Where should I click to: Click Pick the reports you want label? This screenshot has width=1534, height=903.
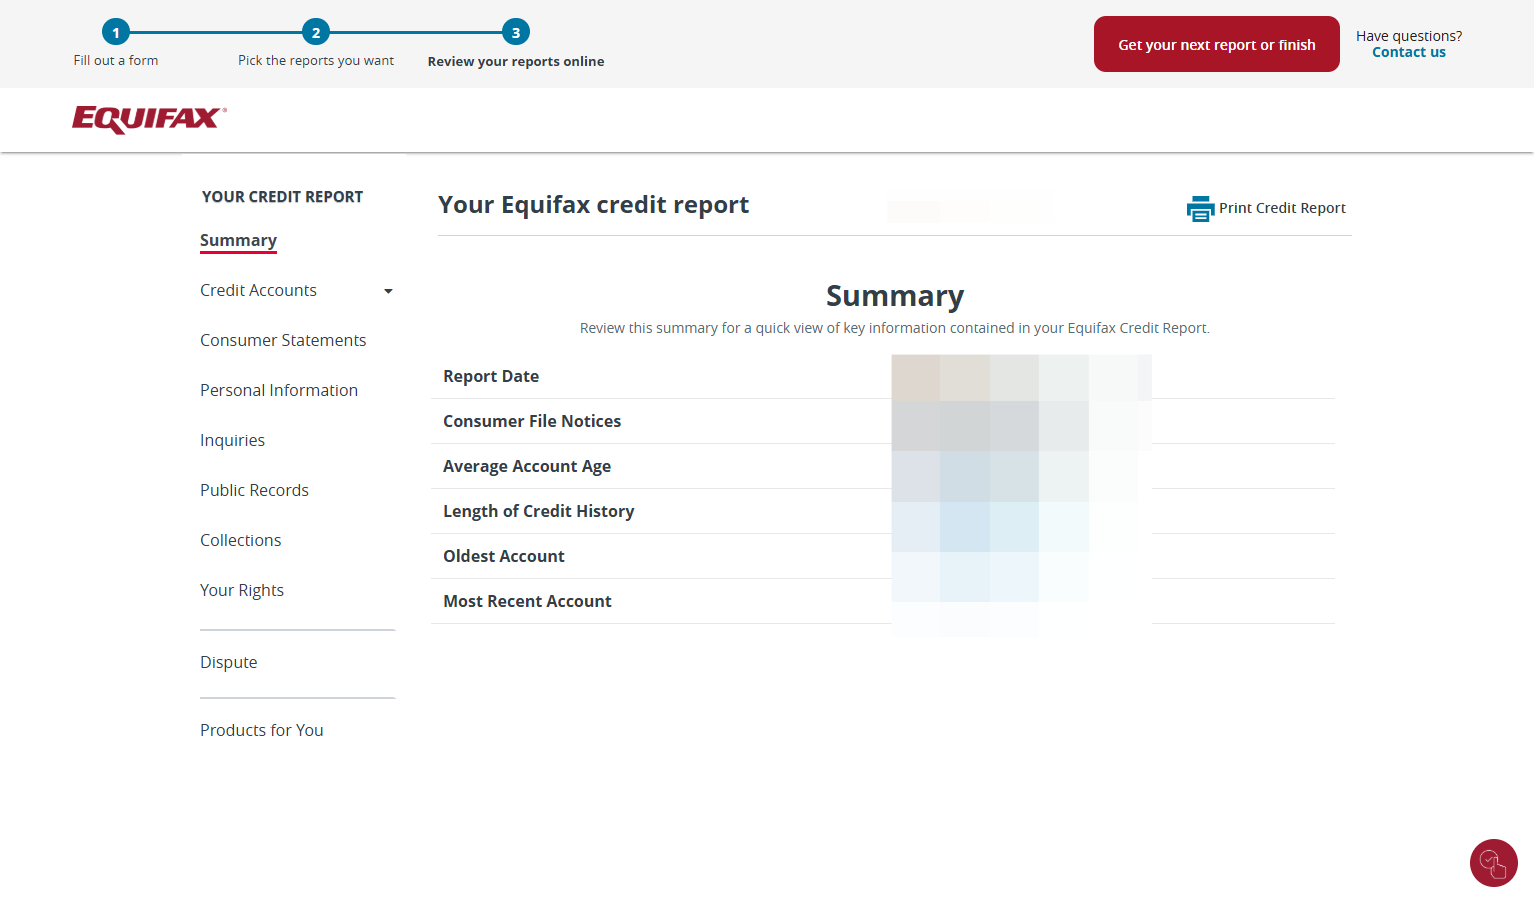(316, 60)
